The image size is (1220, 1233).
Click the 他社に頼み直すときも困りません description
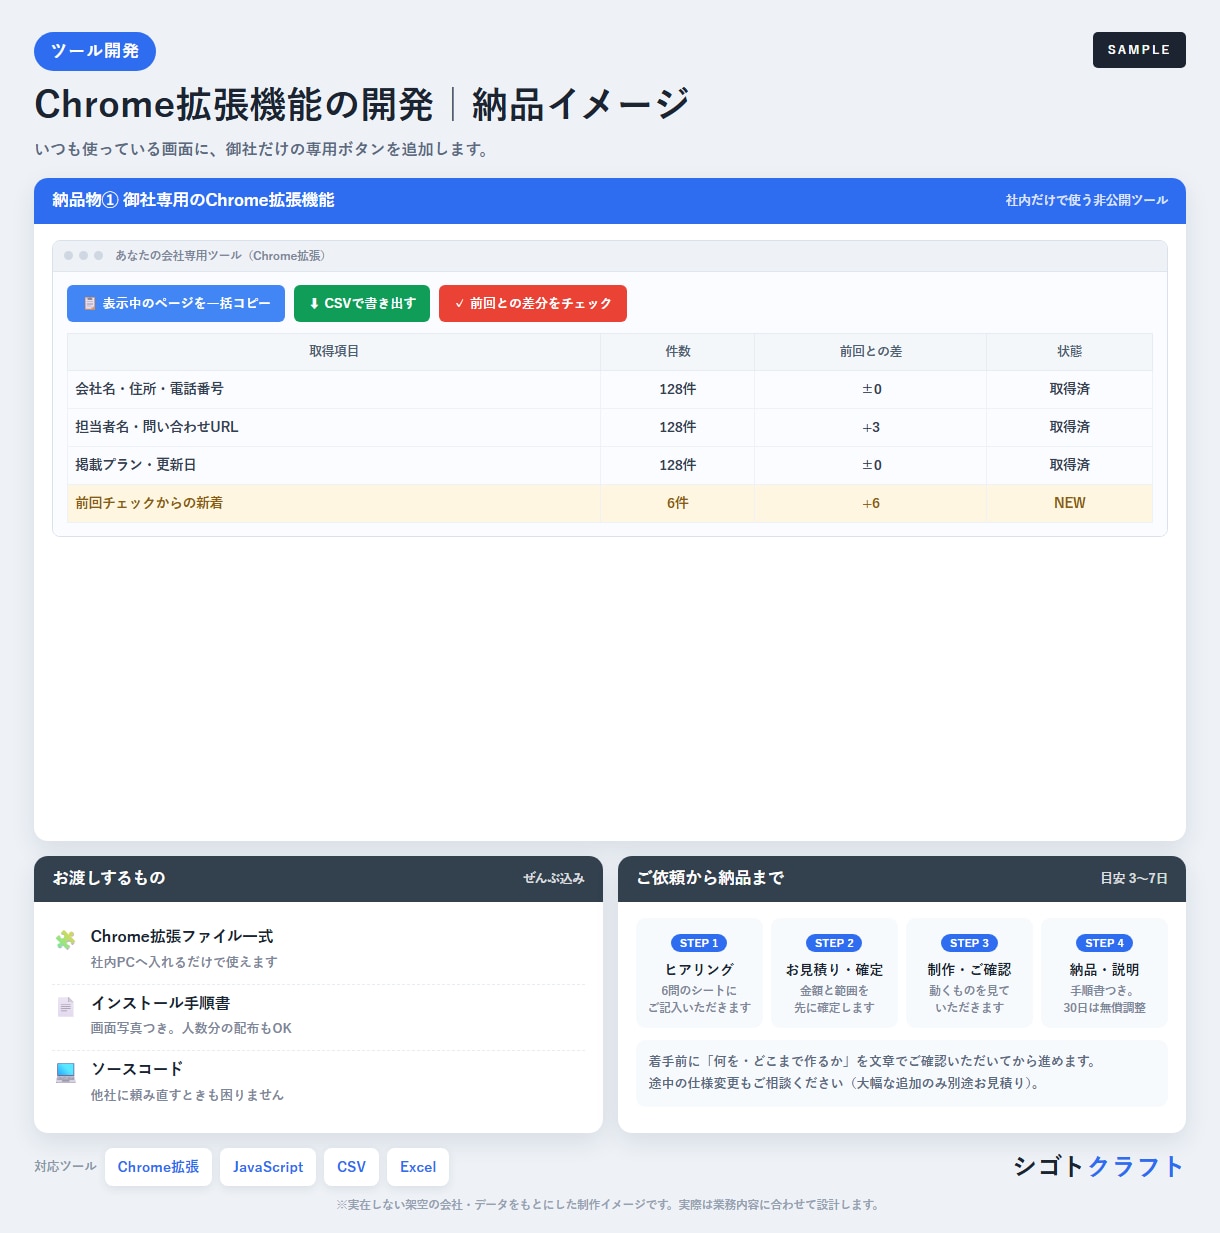[x=187, y=1095]
